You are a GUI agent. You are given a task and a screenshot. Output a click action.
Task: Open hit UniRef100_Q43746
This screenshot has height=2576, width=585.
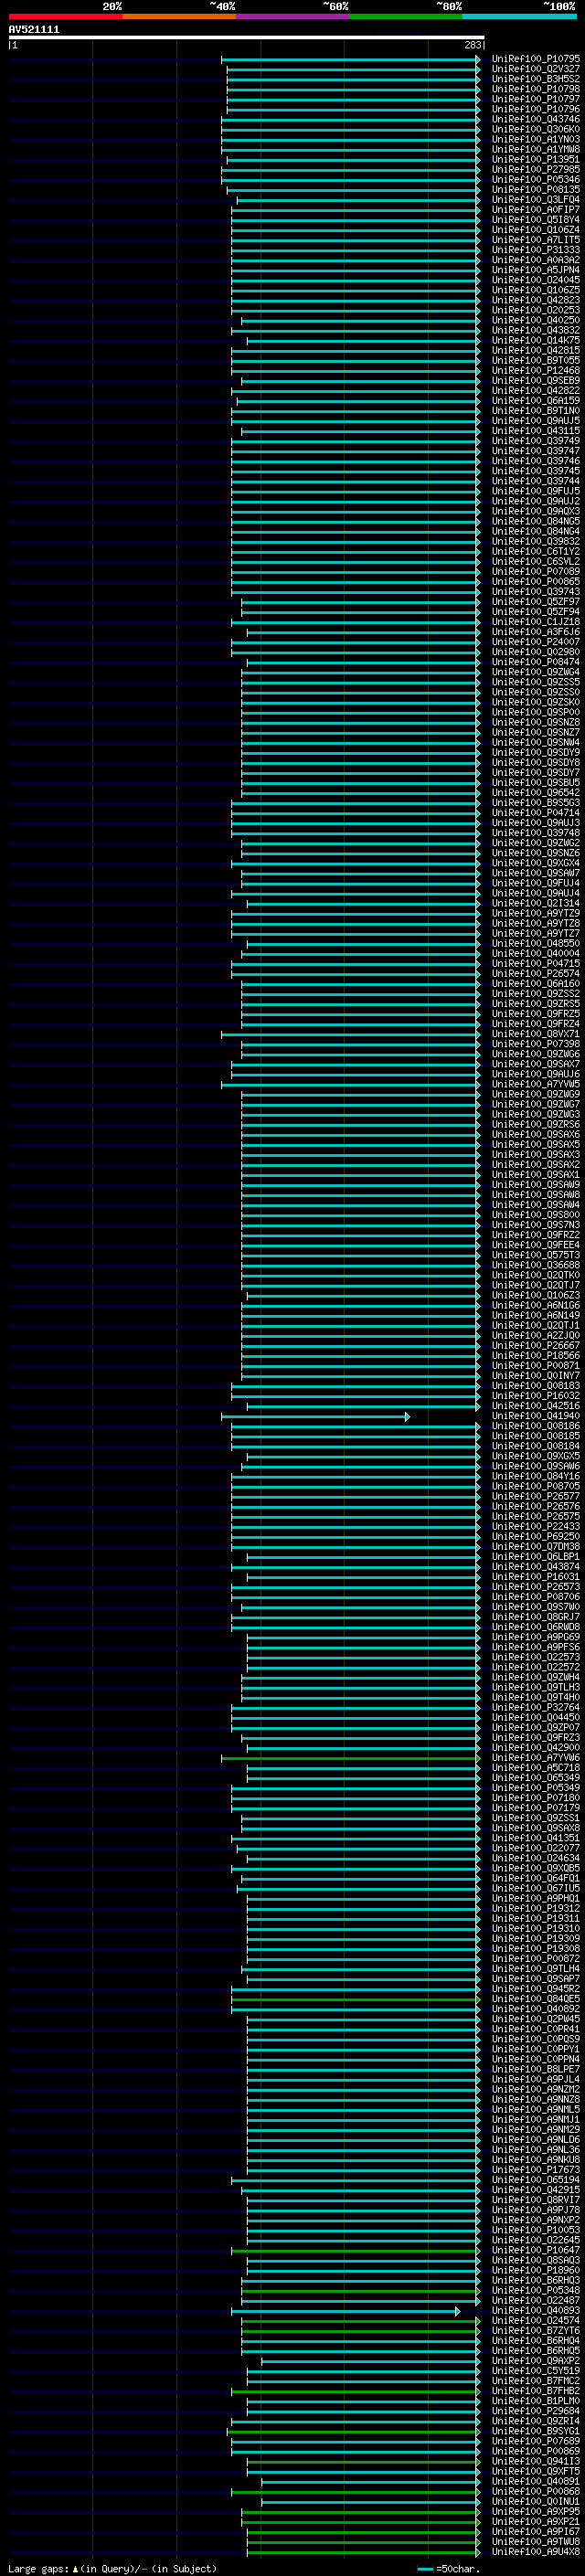click(536, 119)
